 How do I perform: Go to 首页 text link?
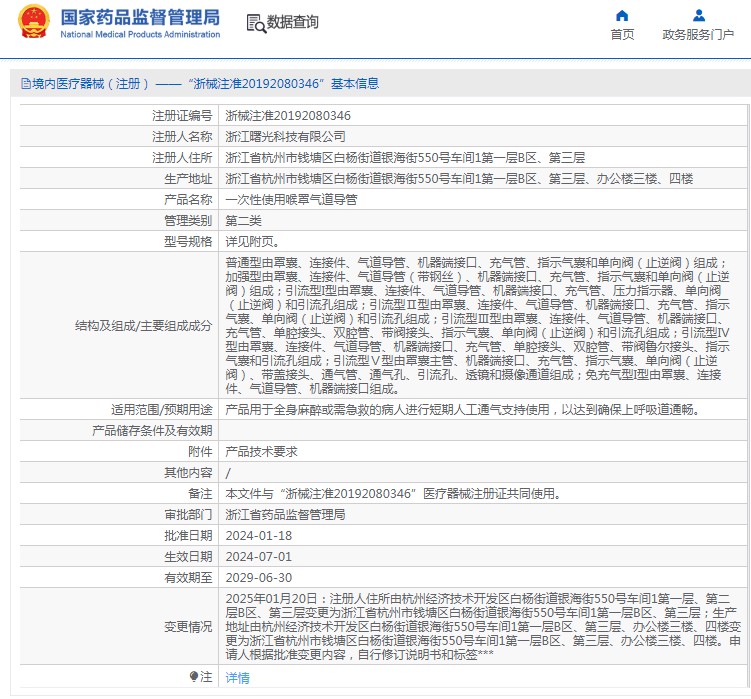tap(622, 34)
